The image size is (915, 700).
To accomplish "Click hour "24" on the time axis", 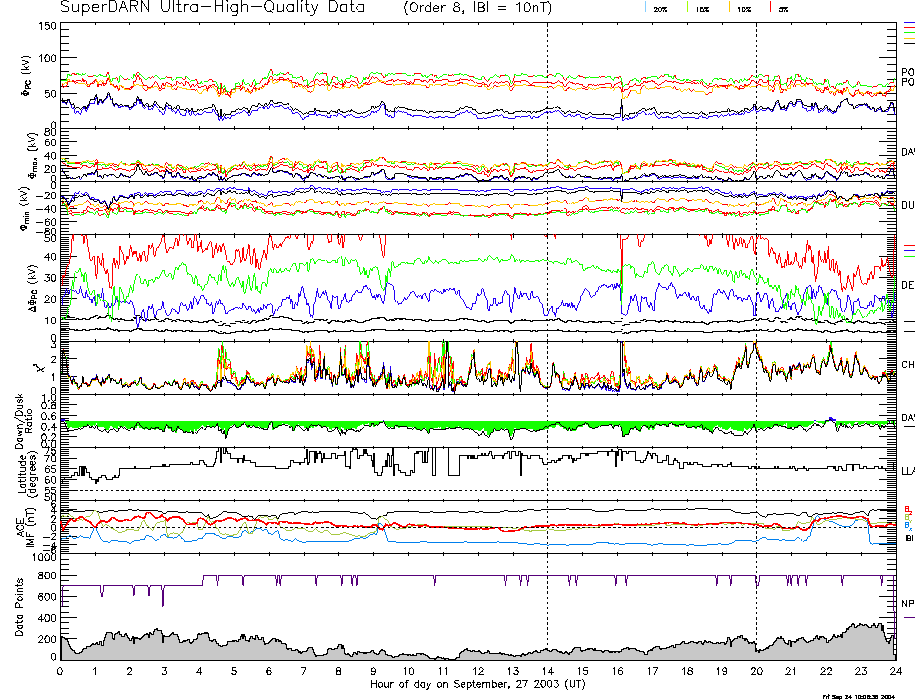I will coord(895,671).
